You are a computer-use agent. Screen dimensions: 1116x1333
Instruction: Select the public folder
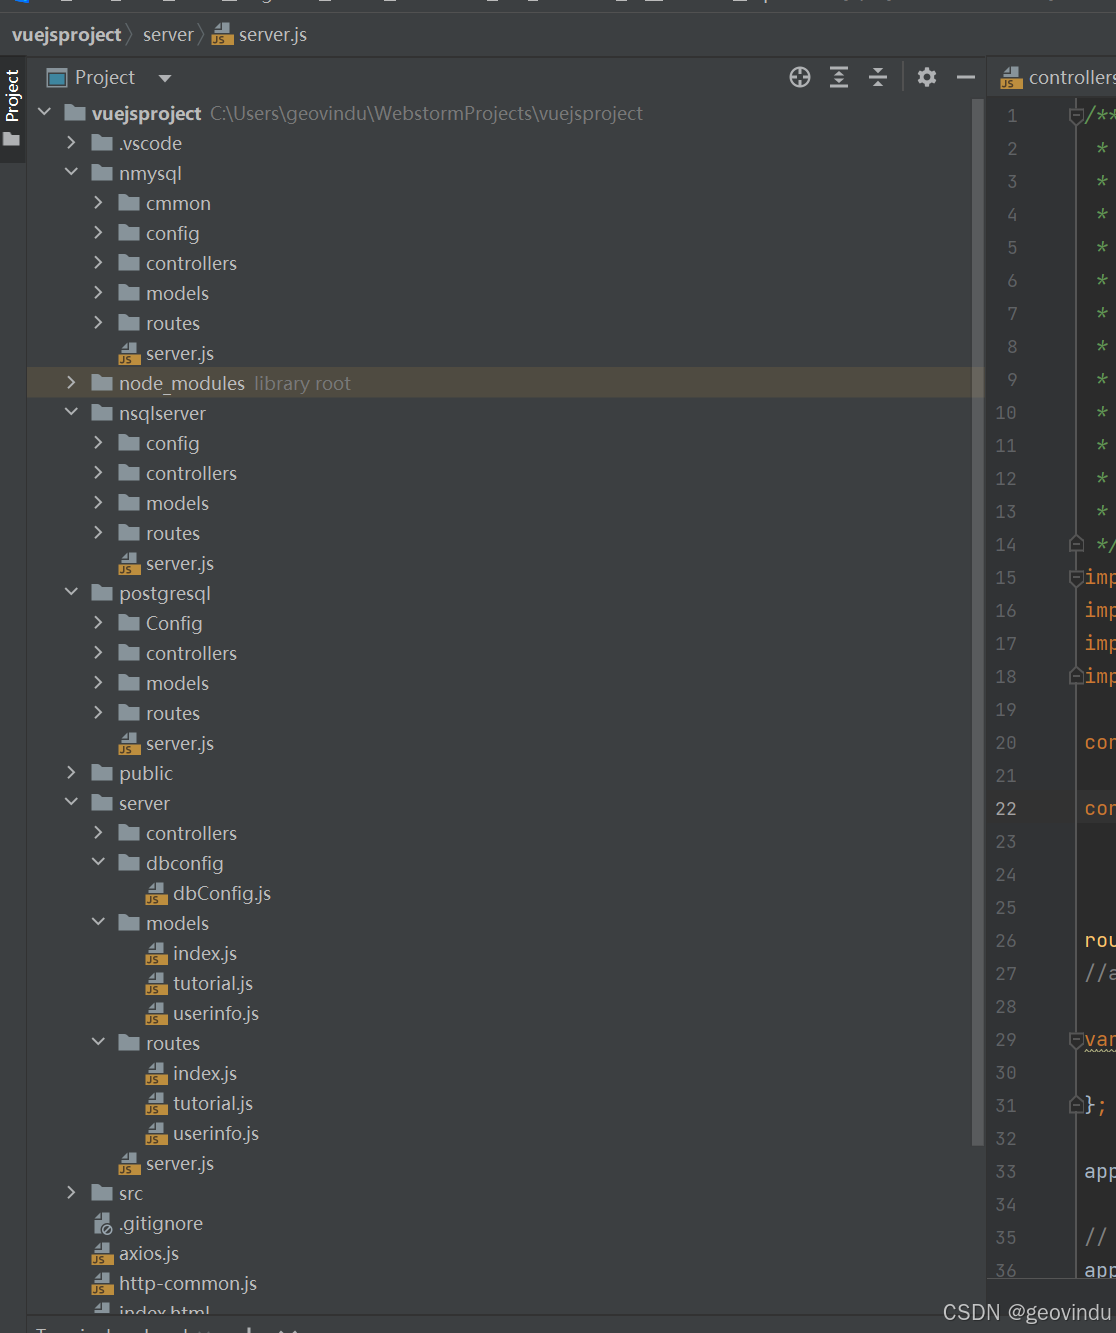146,773
